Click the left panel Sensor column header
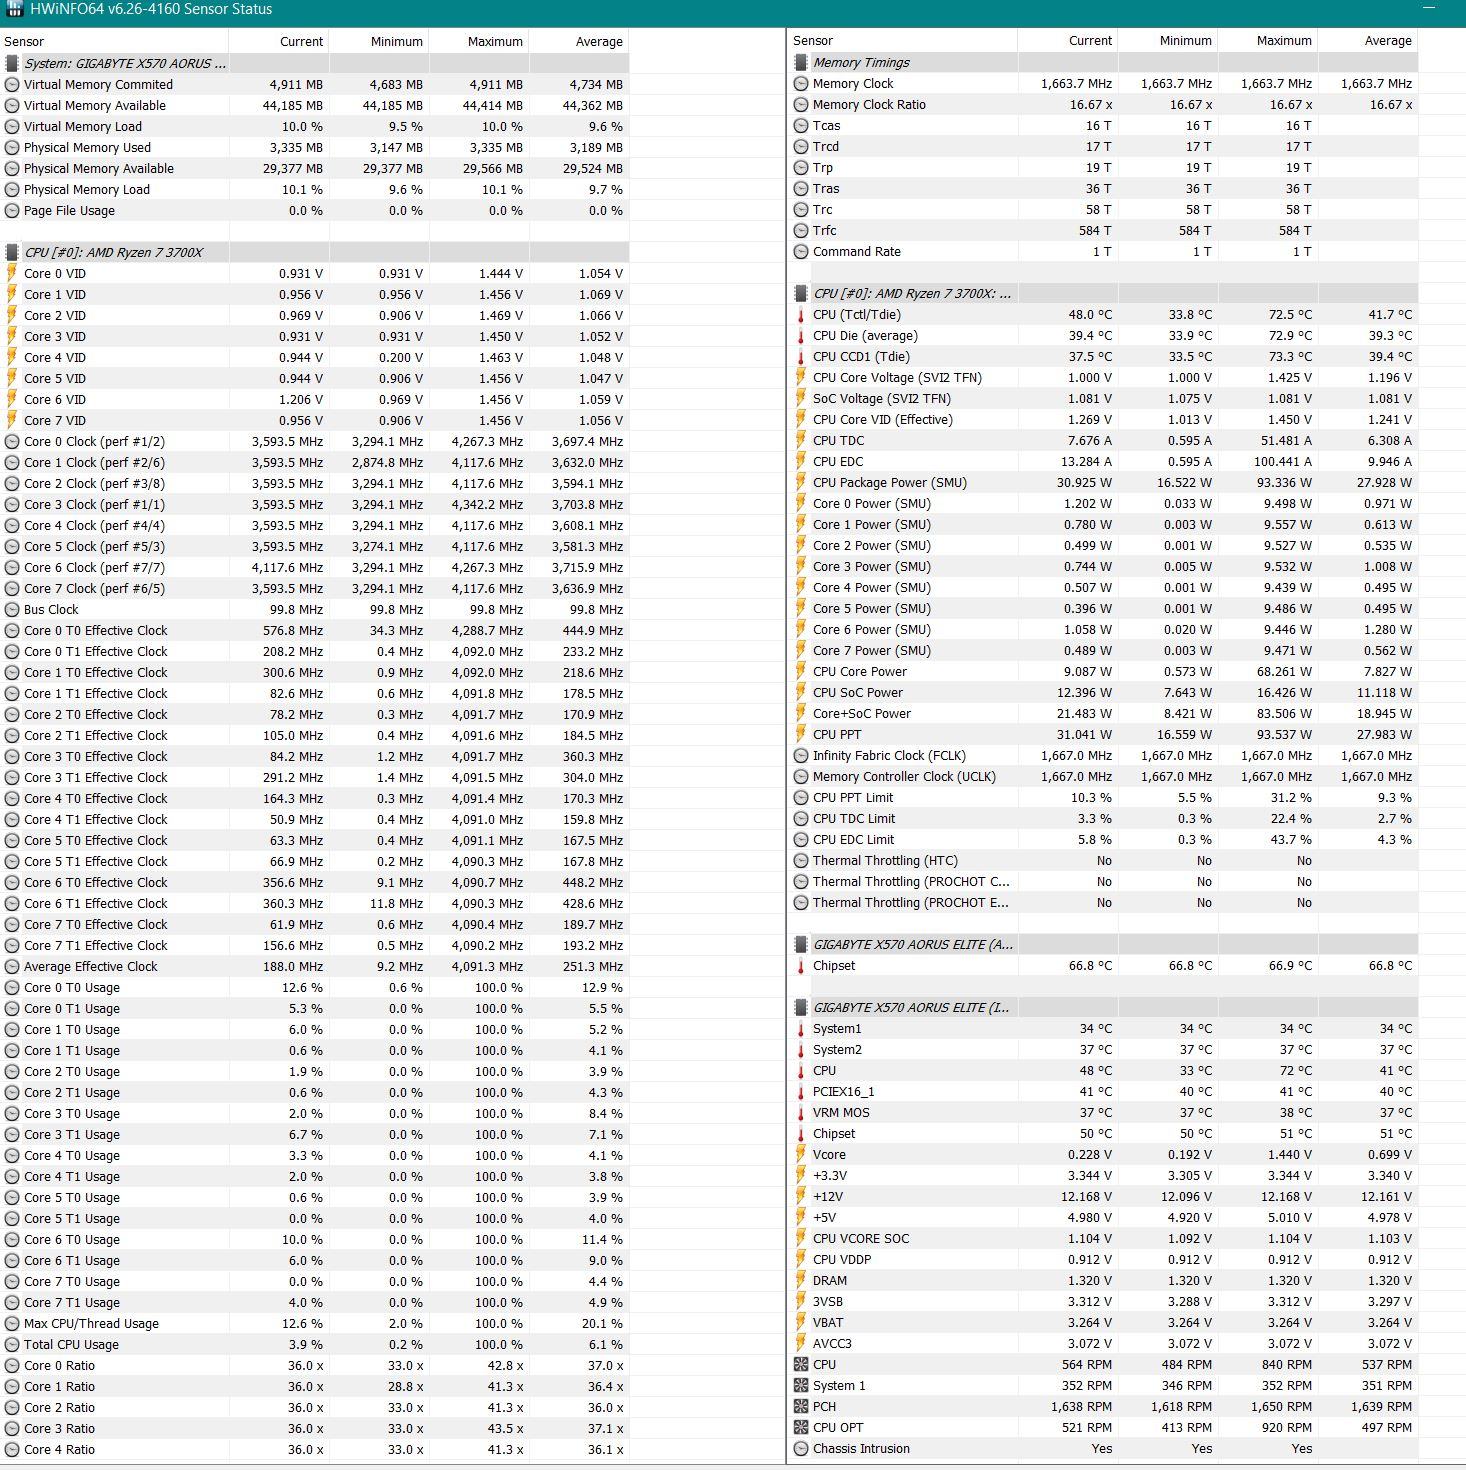 click(114, 41)
